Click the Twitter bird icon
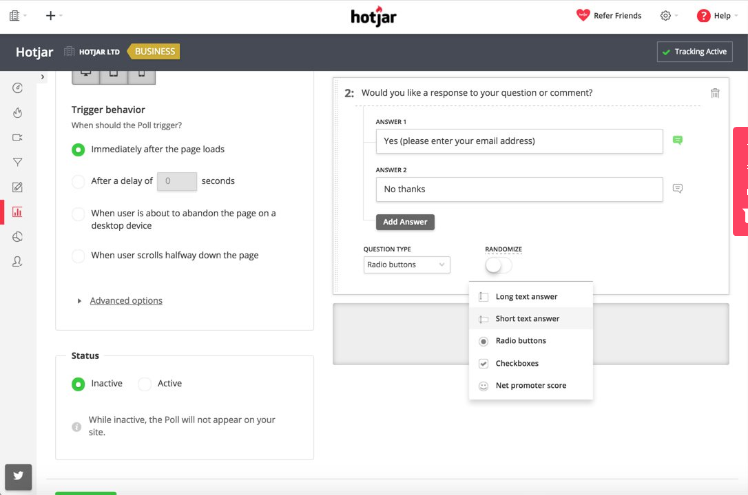The height and width of the screenshot is (495, 748). 18,476
